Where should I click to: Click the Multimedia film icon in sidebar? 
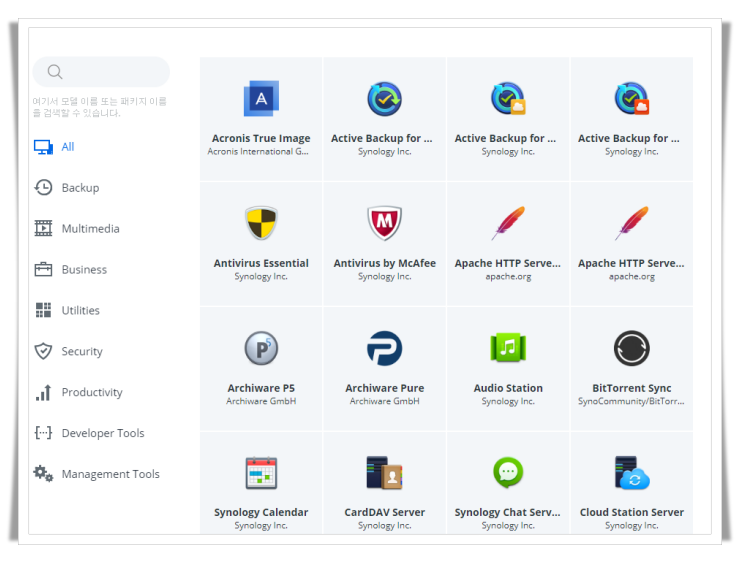coord(43,228)
